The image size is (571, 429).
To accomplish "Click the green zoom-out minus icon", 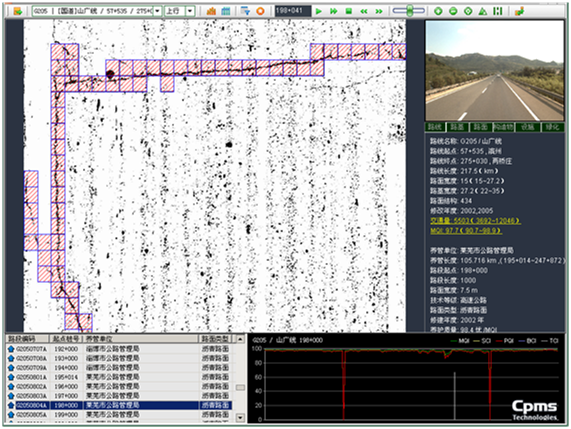I will (453, 11).
